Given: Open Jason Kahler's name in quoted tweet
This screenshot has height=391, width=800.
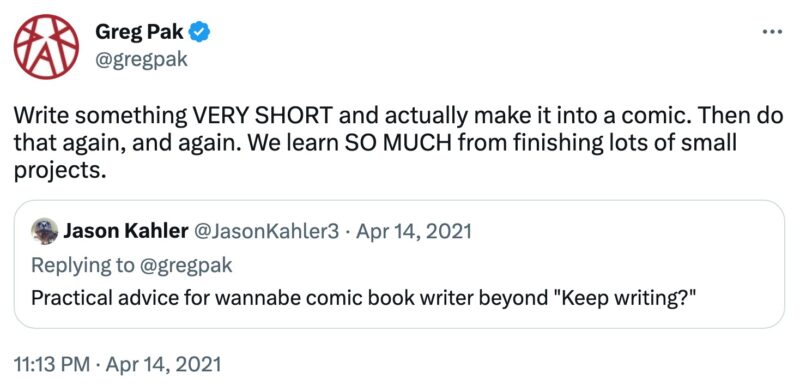Looking at the screenshot, I should point(125,232).
